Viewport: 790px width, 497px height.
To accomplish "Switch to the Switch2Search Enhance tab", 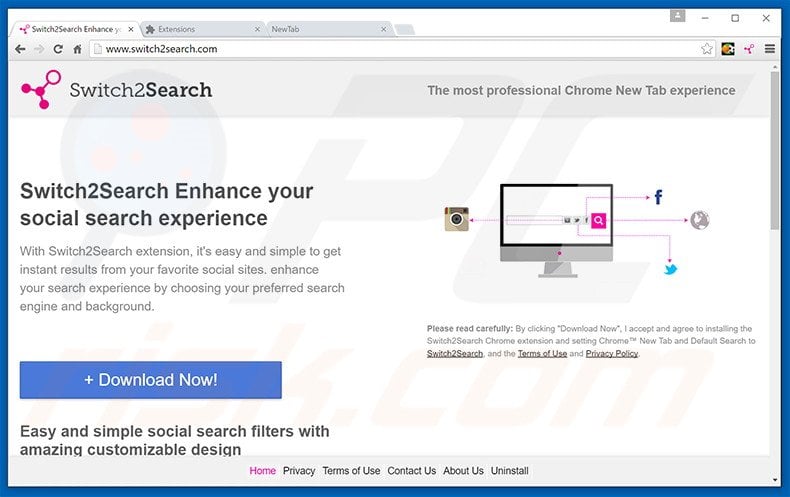I will 75,29.
